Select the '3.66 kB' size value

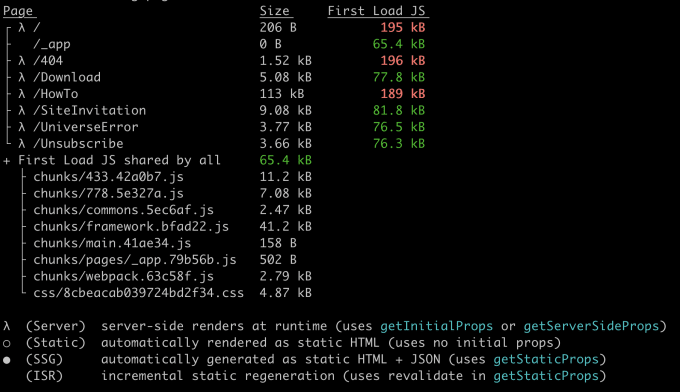pos(286,144)
